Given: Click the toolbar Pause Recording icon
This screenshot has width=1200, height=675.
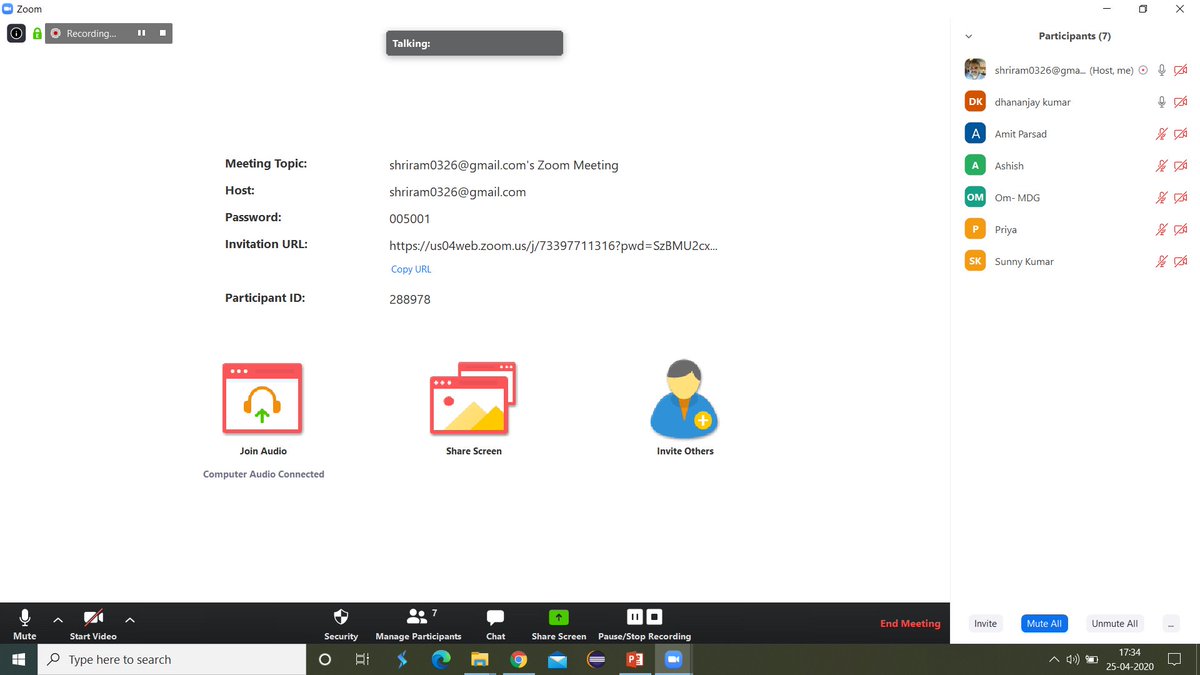Looking at the screenshot, I should (634, 617).
